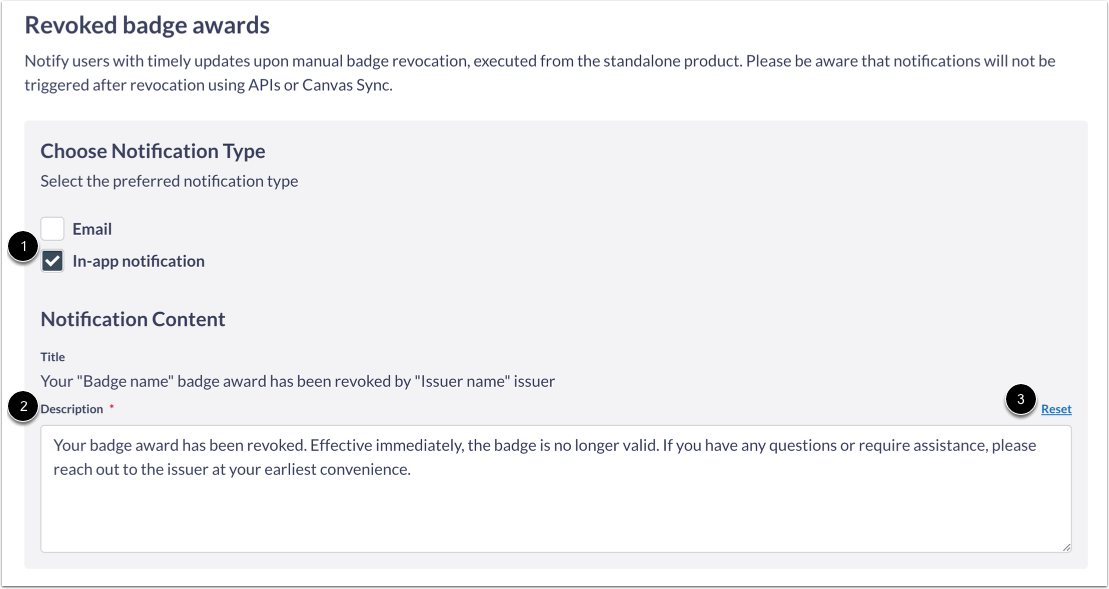Click the Reset link for Description

point(1057,409)
